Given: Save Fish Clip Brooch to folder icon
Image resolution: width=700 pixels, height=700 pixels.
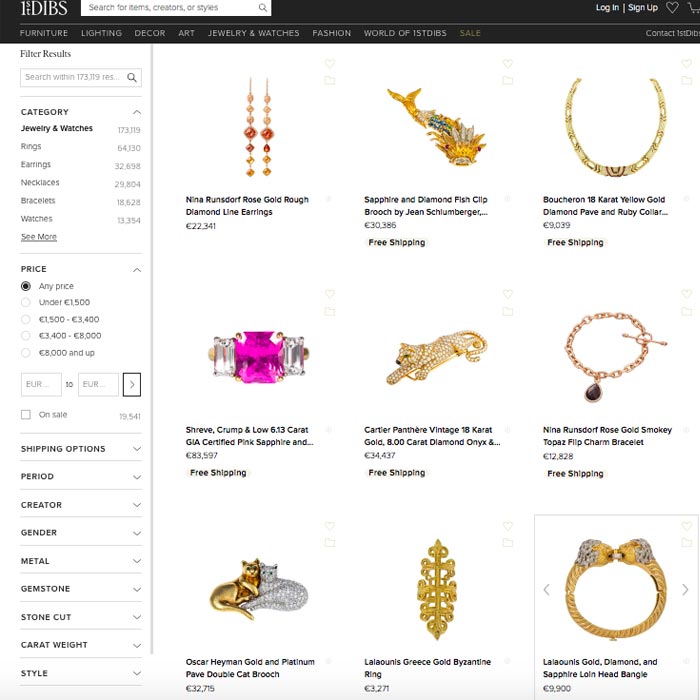Looking at the screenshot, I should 508,81.
